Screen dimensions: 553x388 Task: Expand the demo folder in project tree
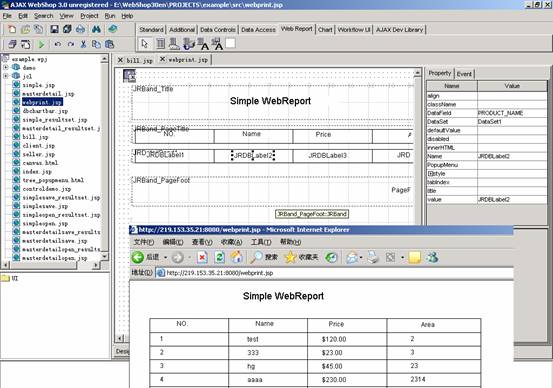click(6, 67)
